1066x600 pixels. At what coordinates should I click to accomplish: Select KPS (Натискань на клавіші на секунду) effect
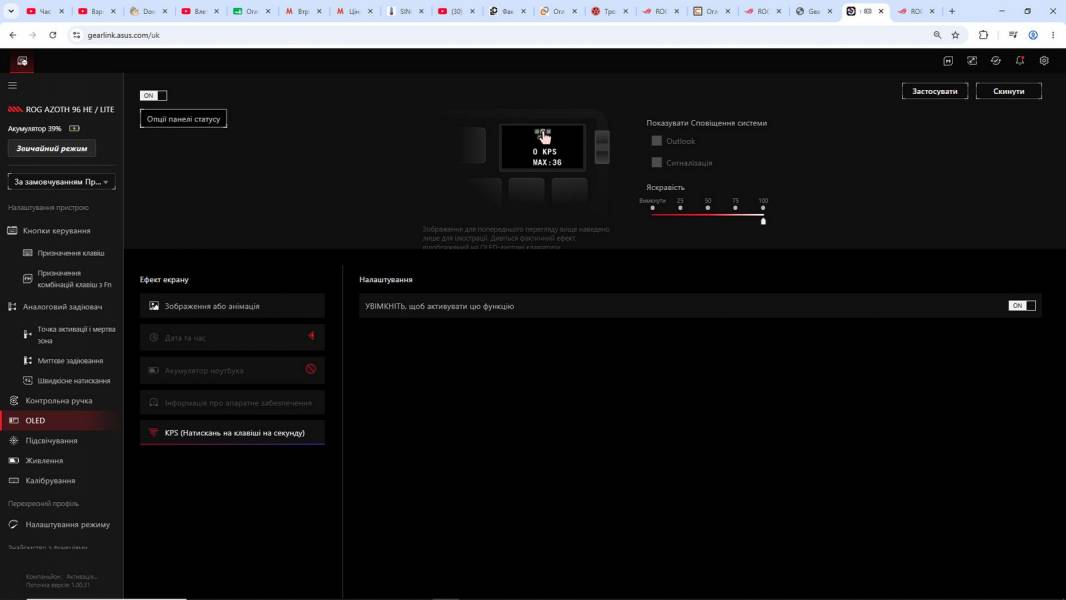click(x=233, y=432)
